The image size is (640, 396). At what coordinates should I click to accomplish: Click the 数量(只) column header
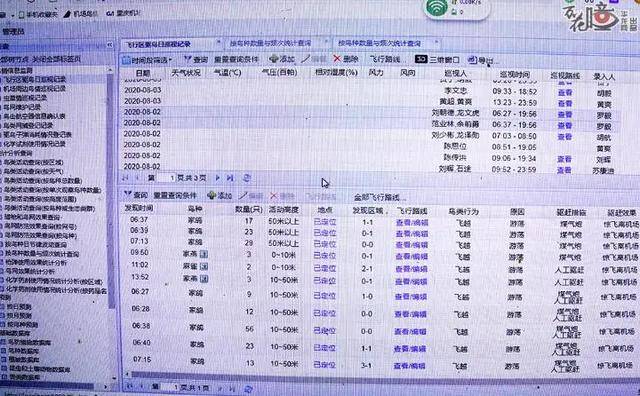pos(248,209)
